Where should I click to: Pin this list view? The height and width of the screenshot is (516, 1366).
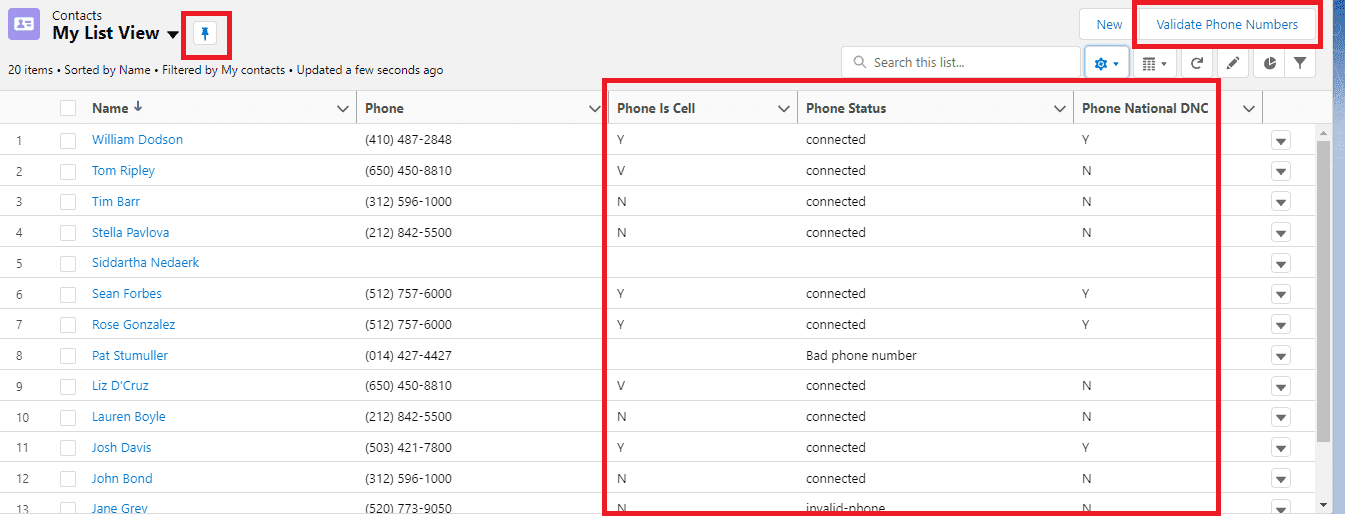click(x=204, y=34)
